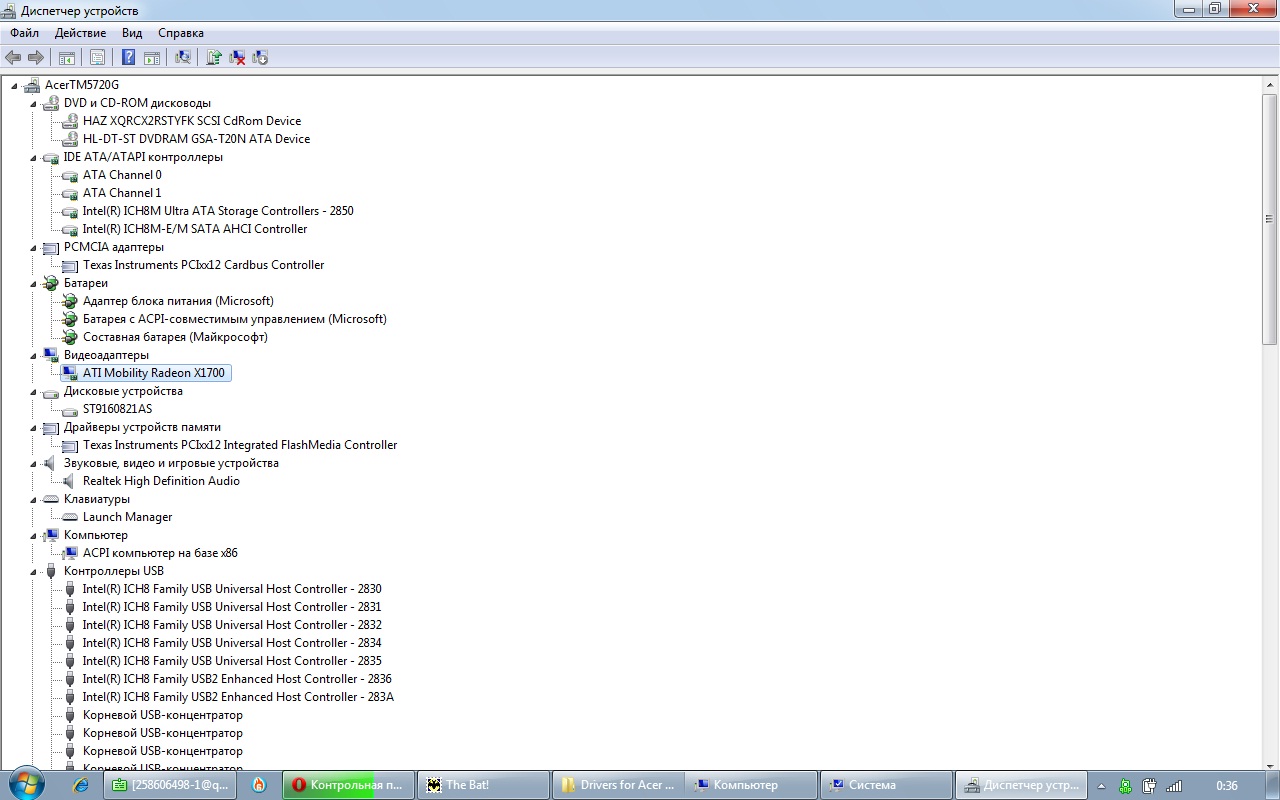Click the vertical scrollbar thumb
Screen dimensions: 1280x800
click(x=1269, y=220)
